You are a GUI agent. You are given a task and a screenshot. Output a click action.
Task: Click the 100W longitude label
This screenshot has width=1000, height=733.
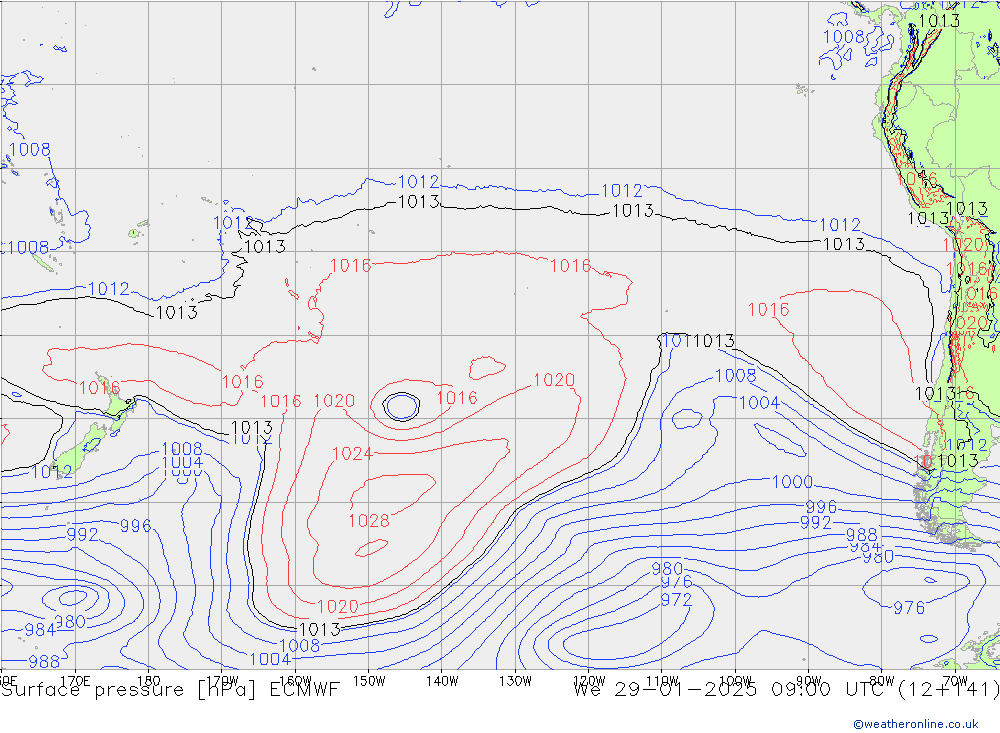(736, 680)
